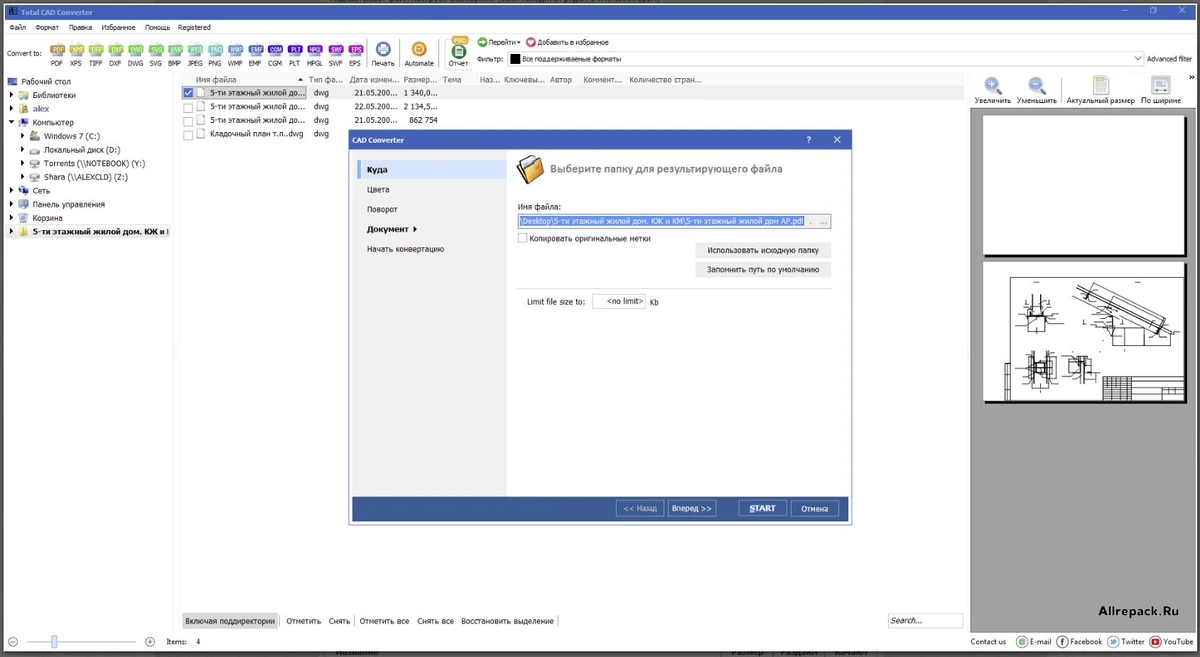The image size is (1200, 657).
Task: Click the Search box
Action: 925,621
